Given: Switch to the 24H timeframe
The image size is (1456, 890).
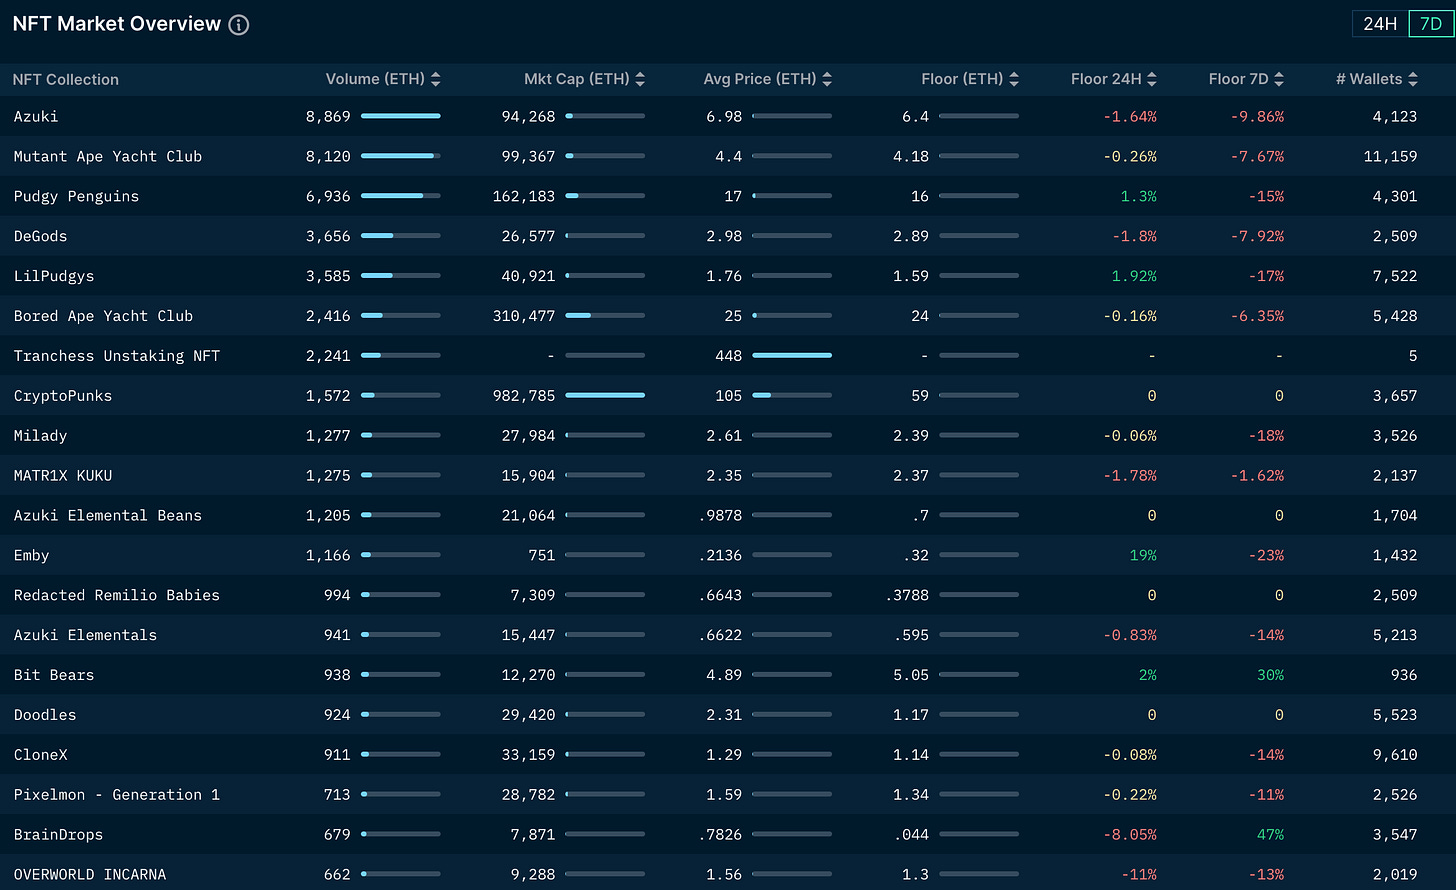Looking at the screenshot, I should click(1380, 24).
